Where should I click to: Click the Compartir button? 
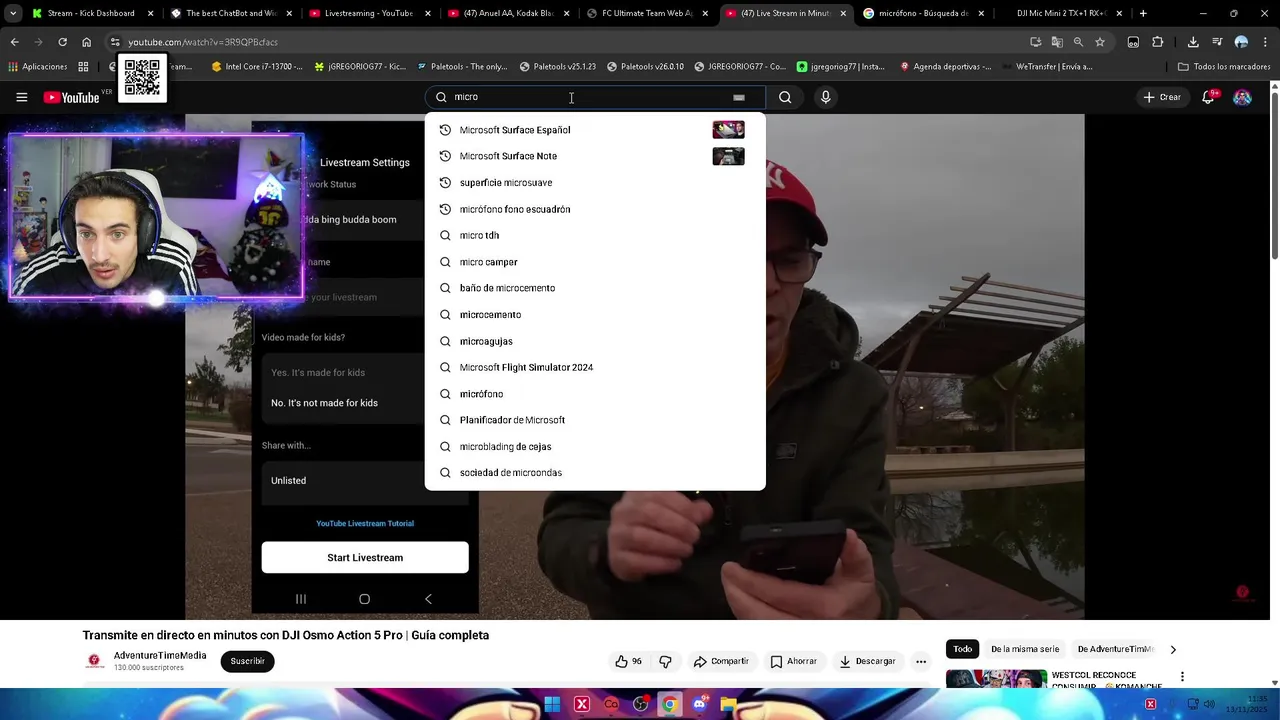pos(721,661)
